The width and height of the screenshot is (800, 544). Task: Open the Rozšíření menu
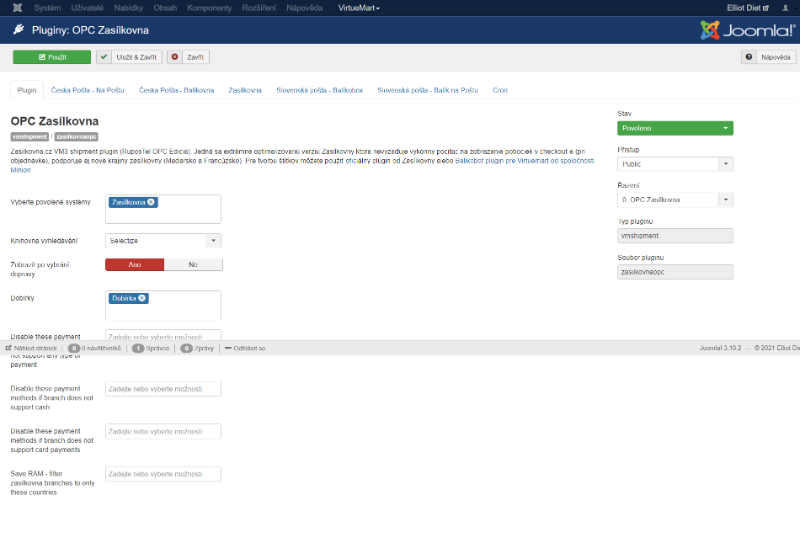[259, 8]
